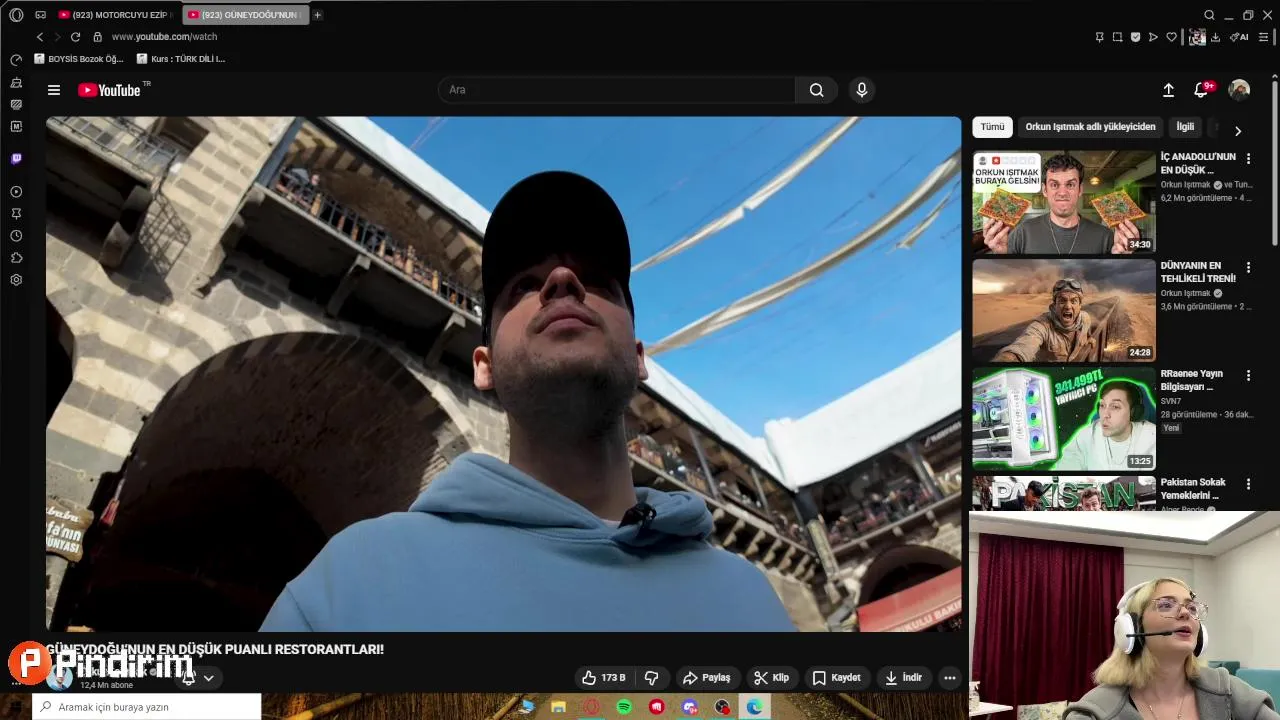Open DÜNYANIN EN TEHLİKELİ TRENİ! title link

[1198, 272]
